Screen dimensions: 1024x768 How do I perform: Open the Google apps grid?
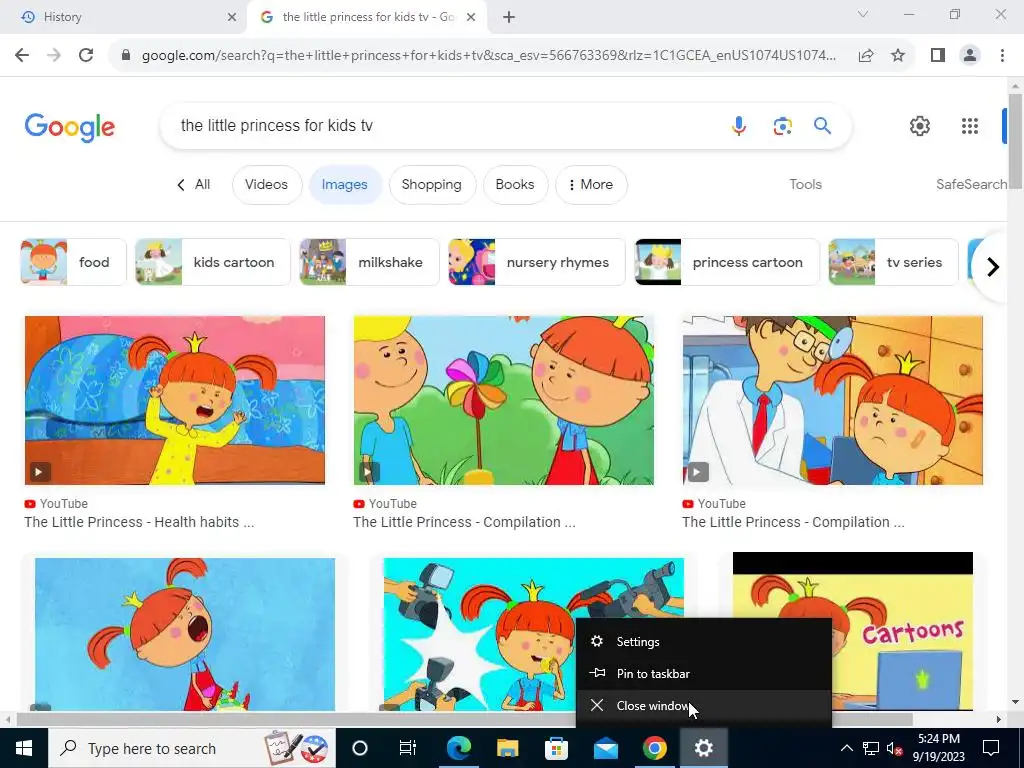pyautogui.click(x=970, y=125)
